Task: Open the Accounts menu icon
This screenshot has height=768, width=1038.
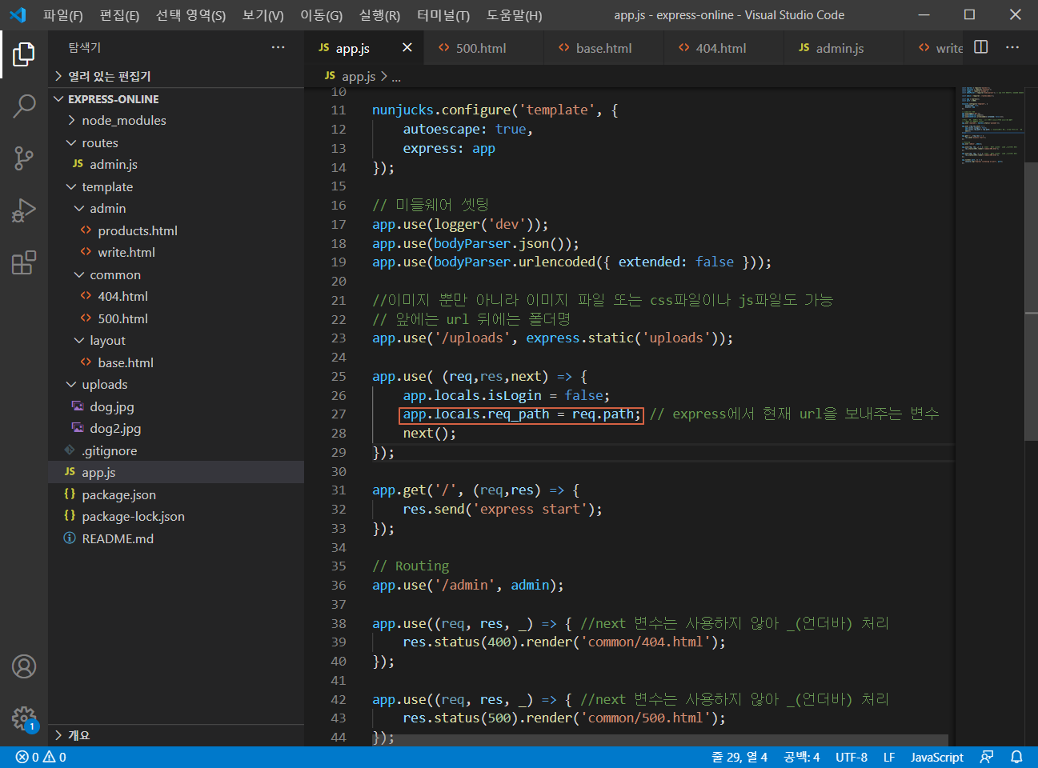Action: click(x=24, y=666)
